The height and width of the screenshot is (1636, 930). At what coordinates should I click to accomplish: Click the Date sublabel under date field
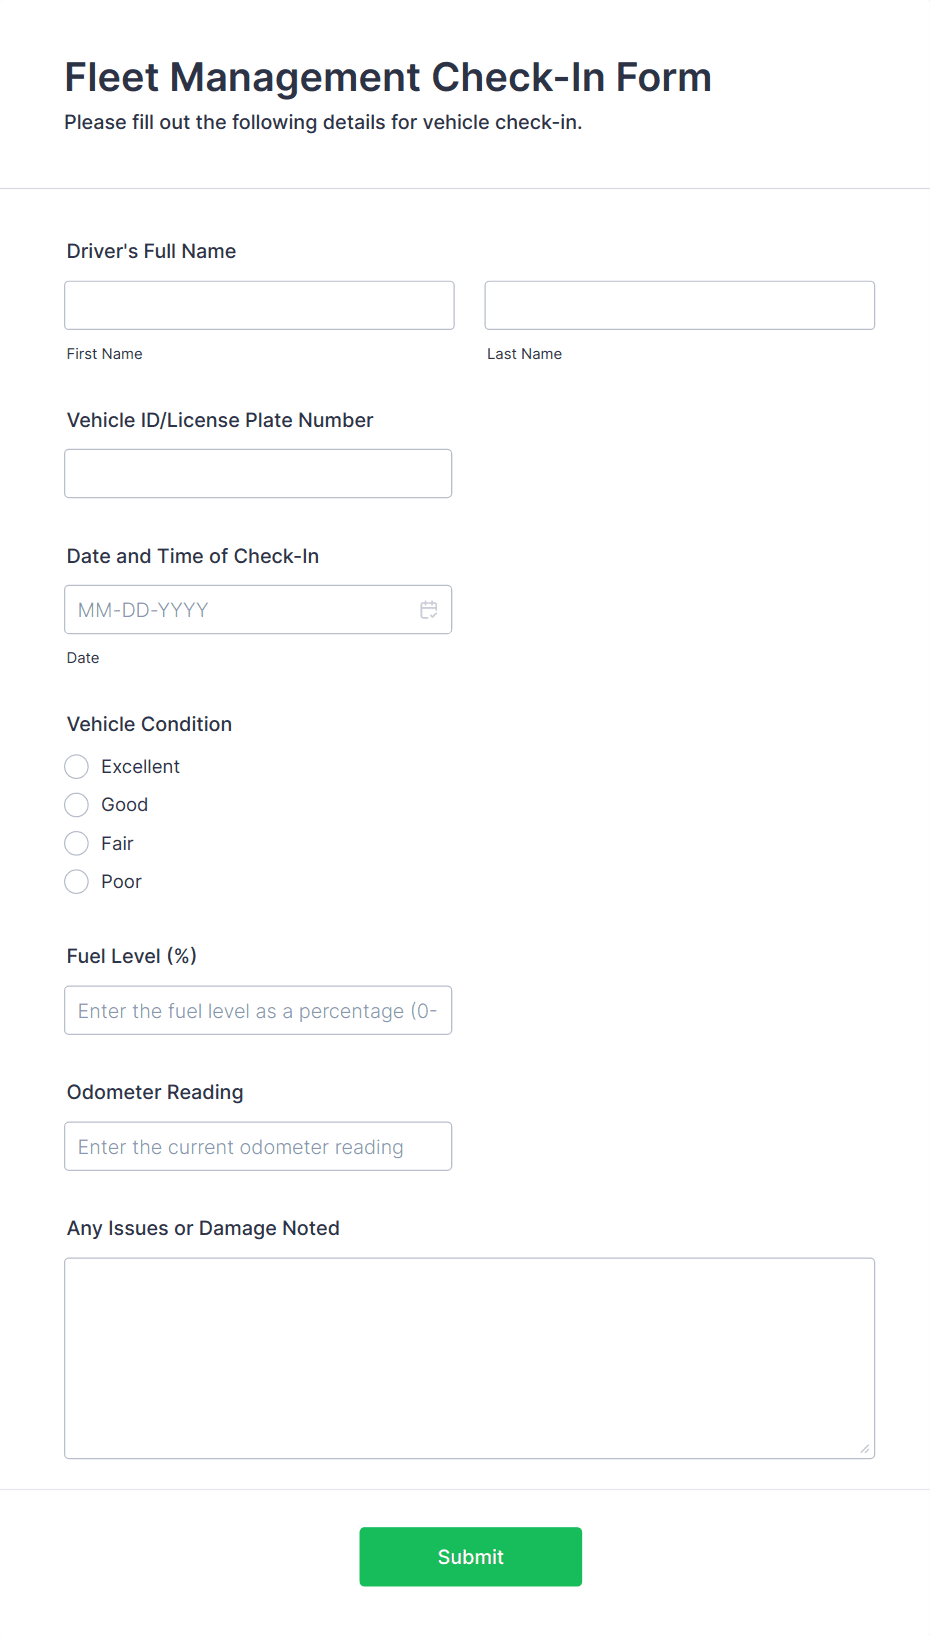83,658
